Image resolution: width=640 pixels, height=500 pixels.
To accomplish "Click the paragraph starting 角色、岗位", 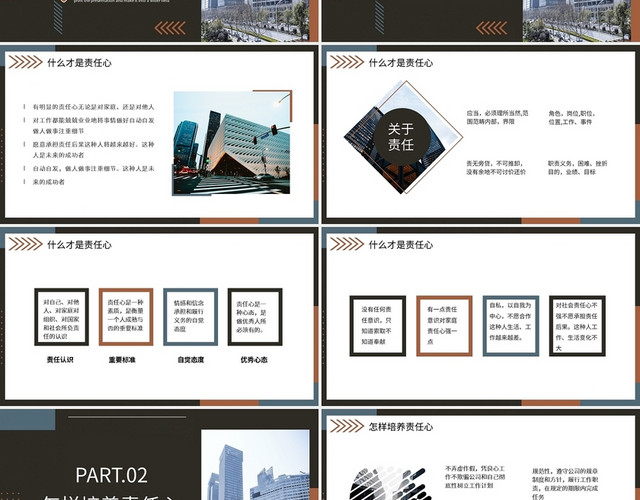I will pyautogui.click(x=571, y=118).
